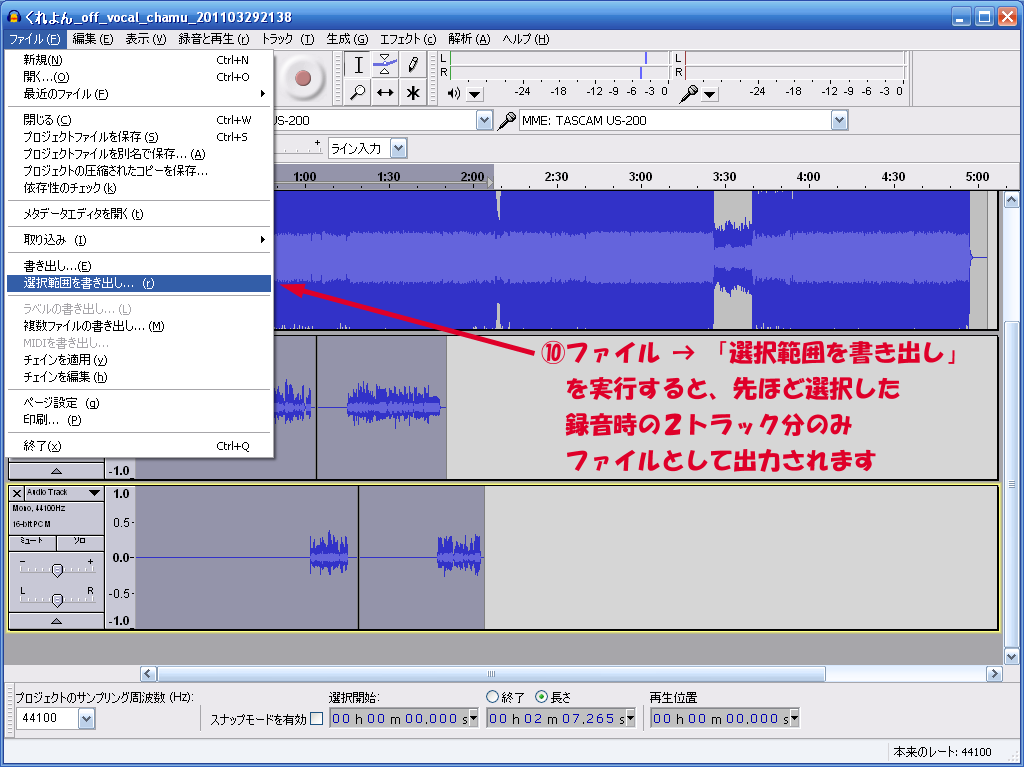
Task: Adjust the Audio Track gain slider
Action: point(57,570)
